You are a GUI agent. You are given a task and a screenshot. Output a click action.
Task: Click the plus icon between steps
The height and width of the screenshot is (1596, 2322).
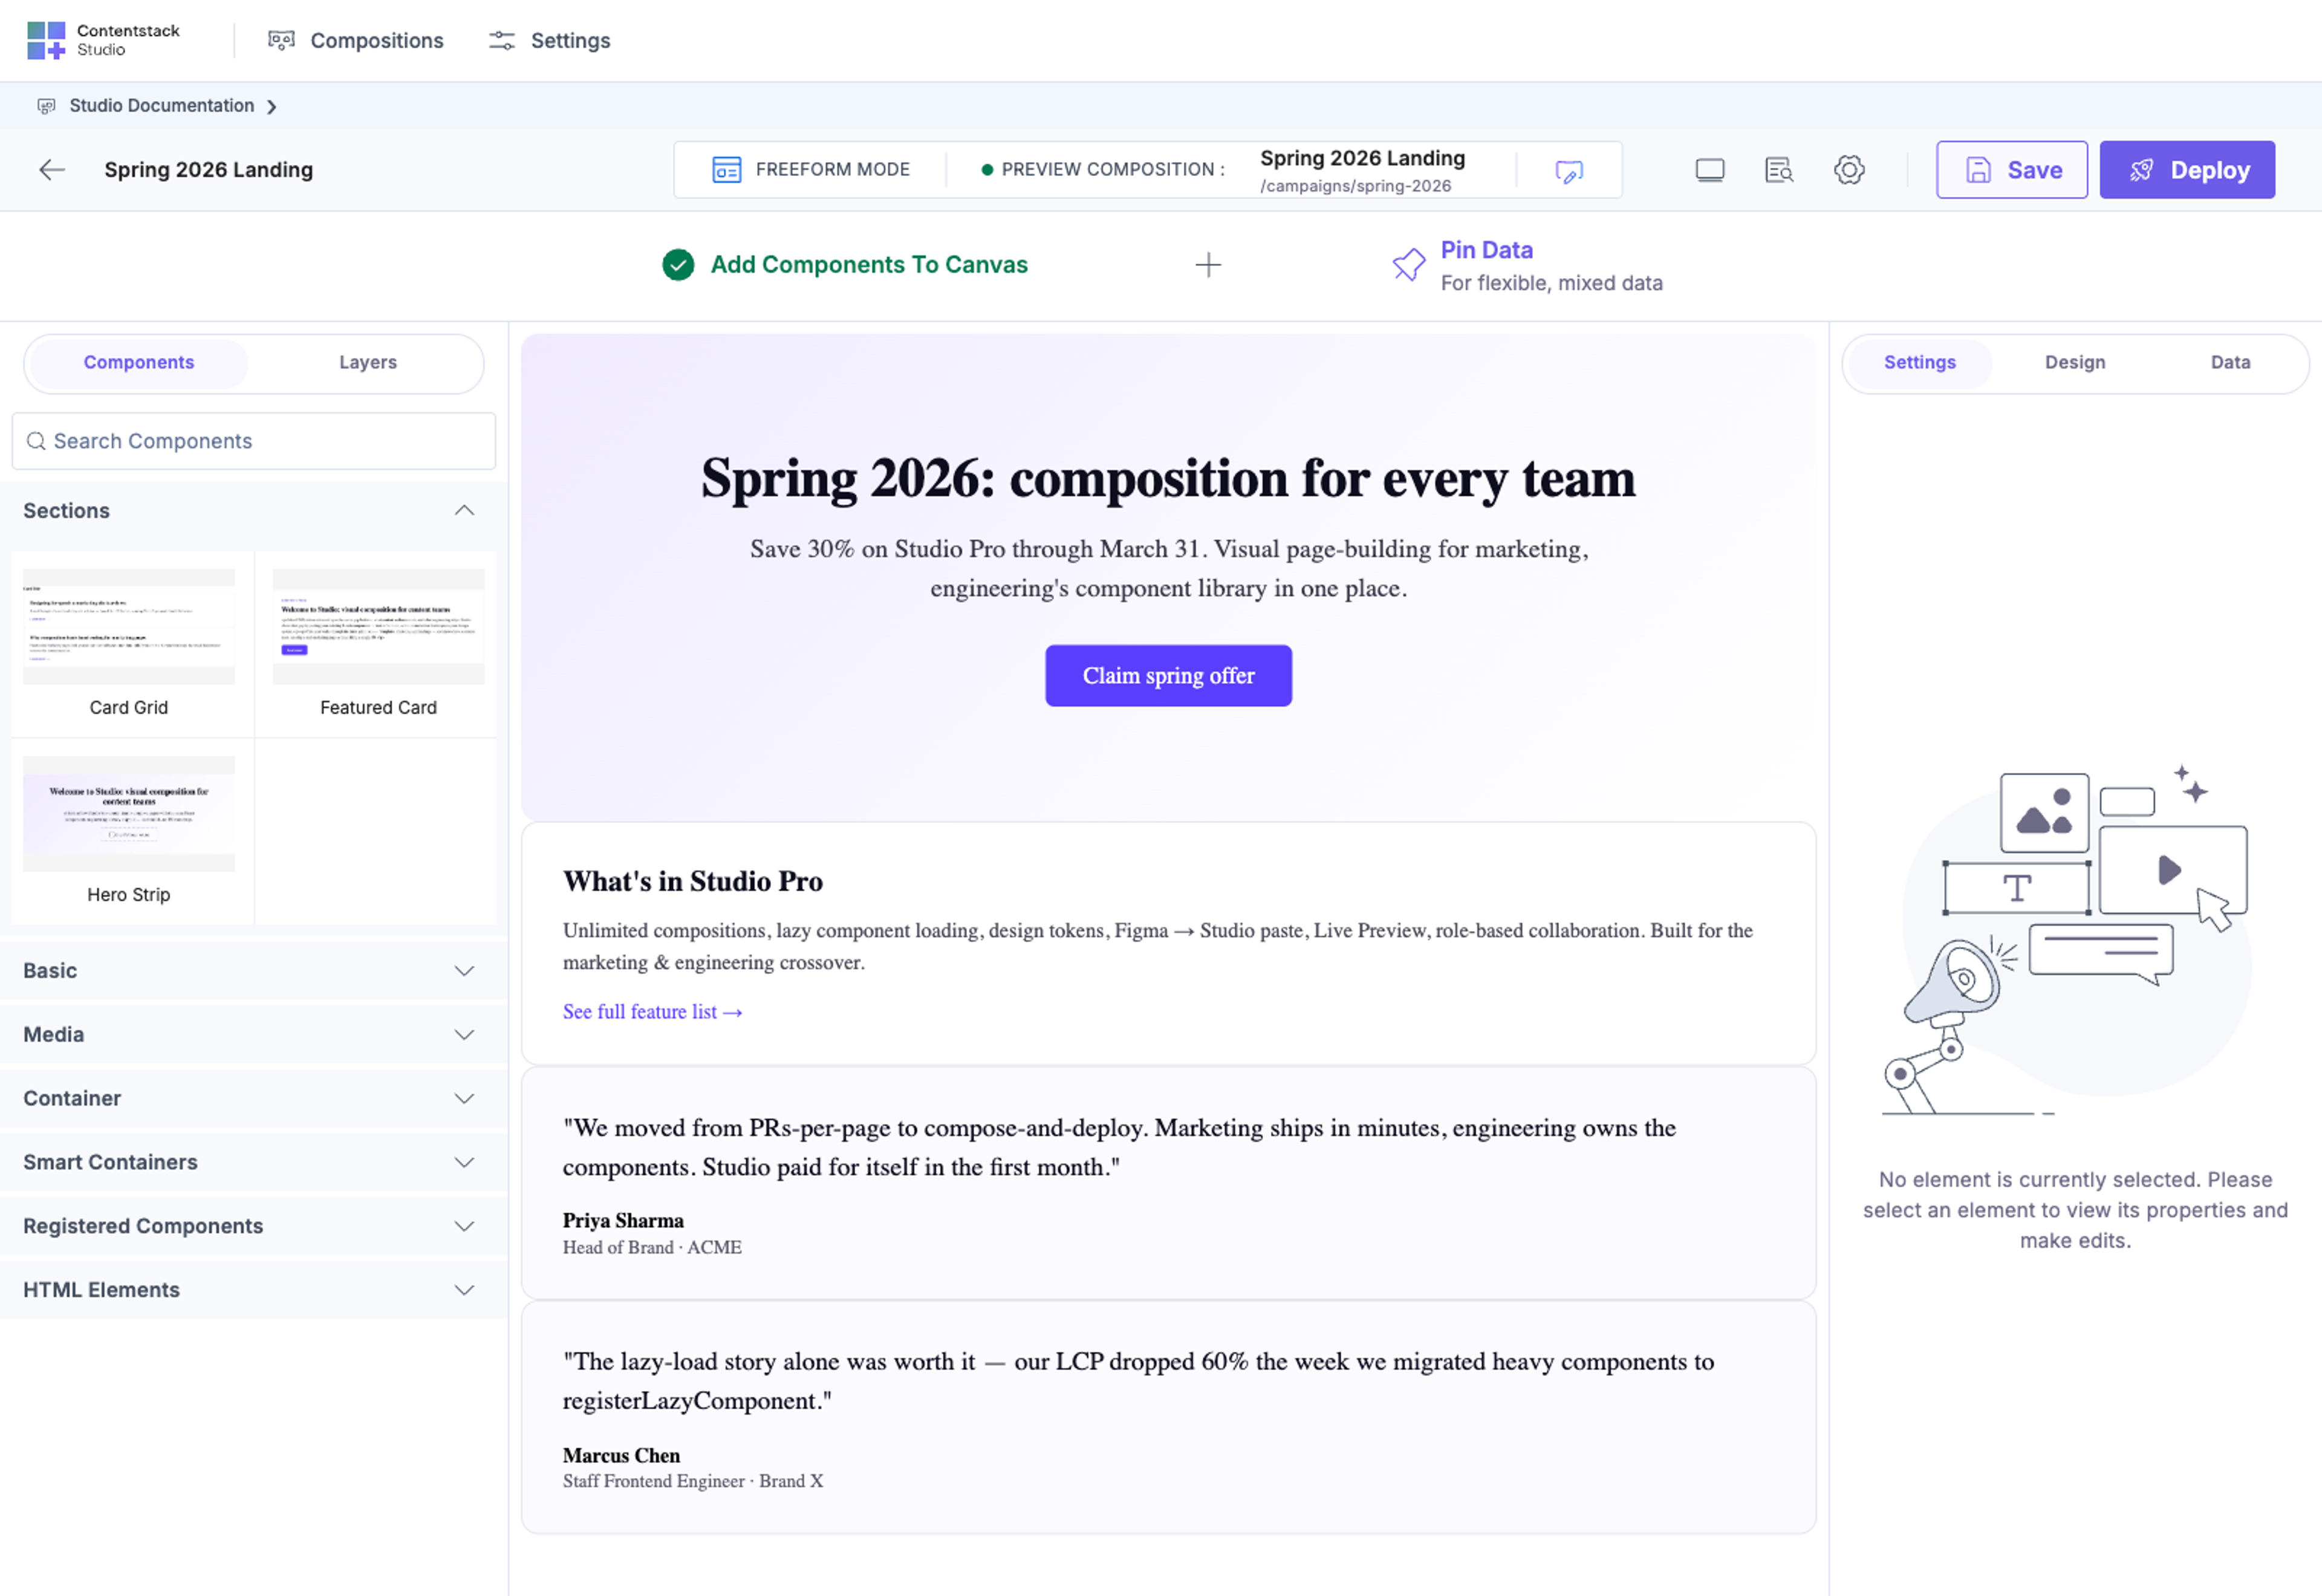coord(1208,265)
